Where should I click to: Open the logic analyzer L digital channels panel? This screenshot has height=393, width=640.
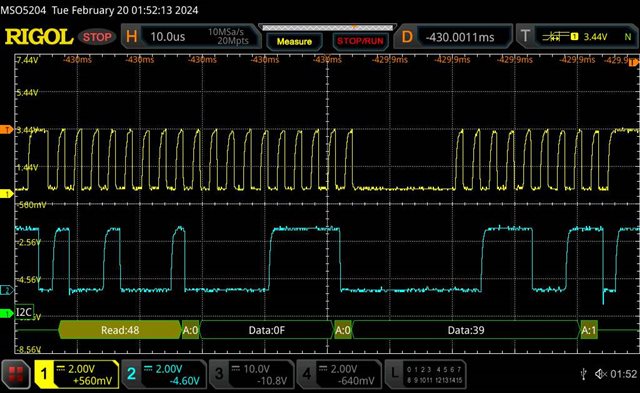coord(425,374)
